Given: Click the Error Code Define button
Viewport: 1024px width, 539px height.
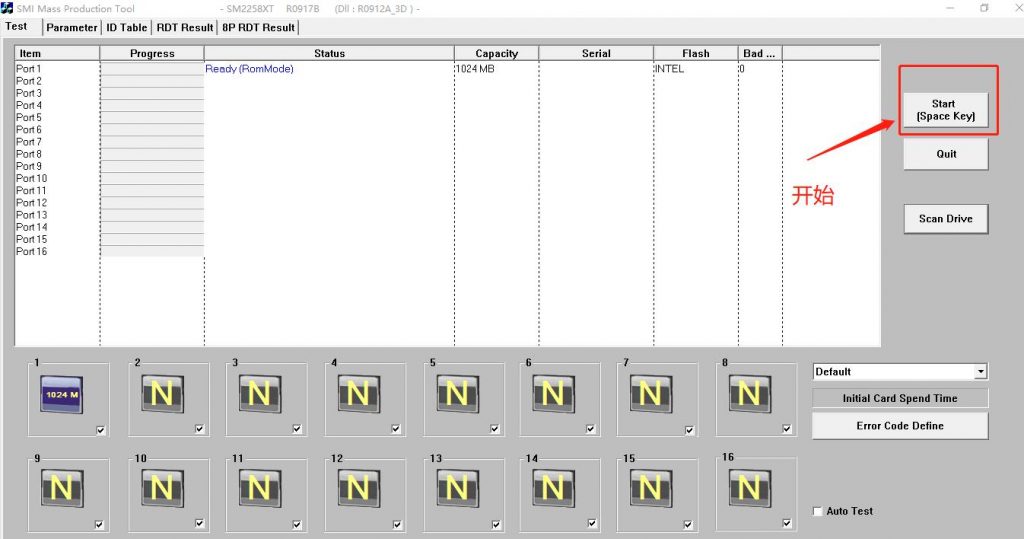Looking at the screenshot, I should pyautogui.click(x=899, y=426).
